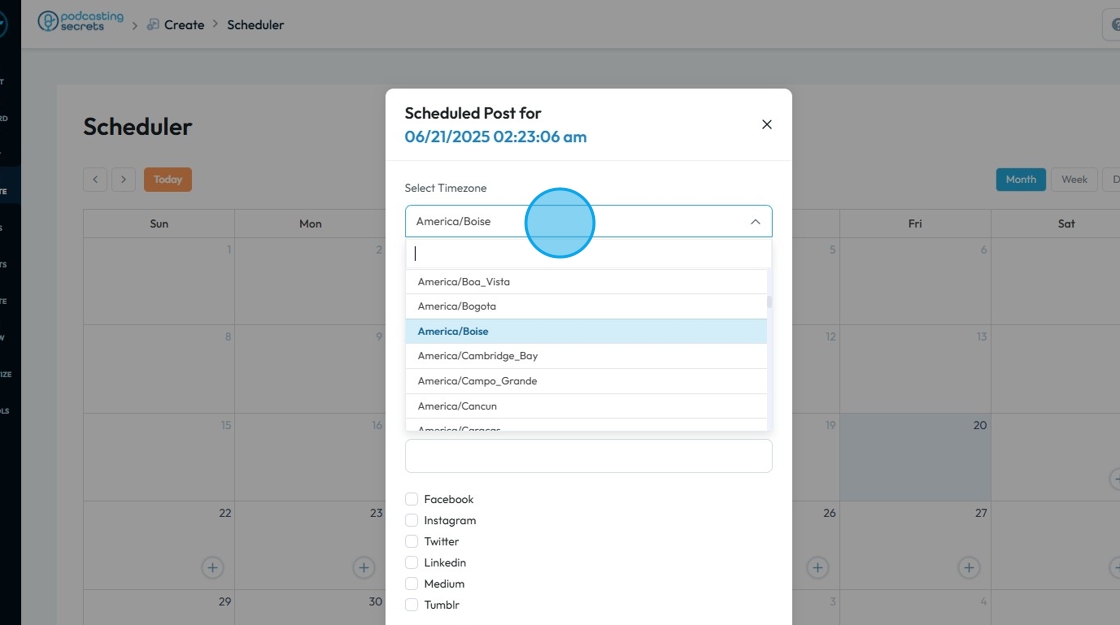The height and width of the screenshot is (625, 1120).
Task: Tick the Linkedin checkbox
Action: coord(411,563)
